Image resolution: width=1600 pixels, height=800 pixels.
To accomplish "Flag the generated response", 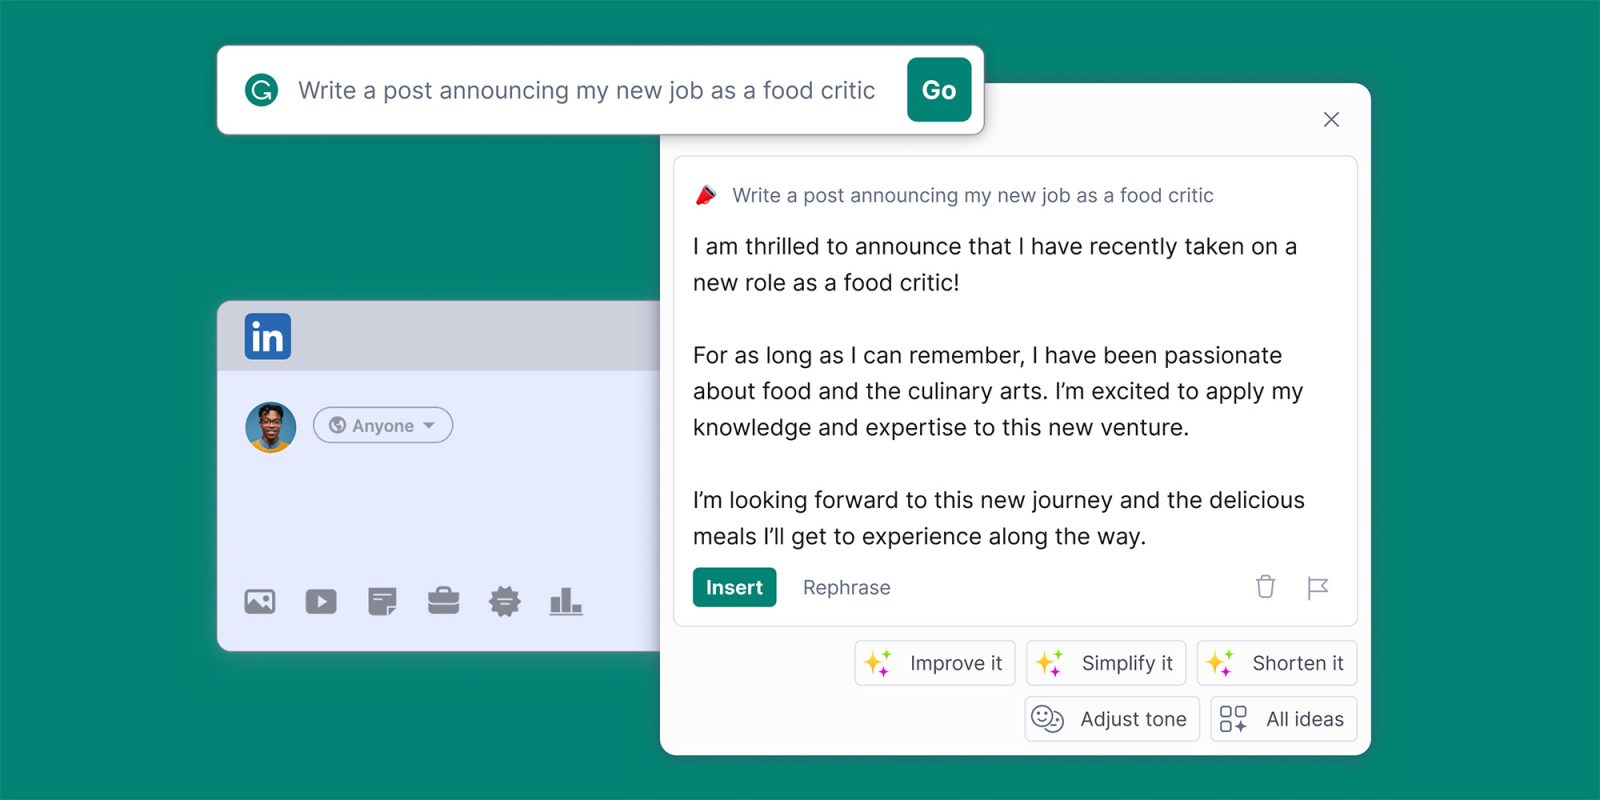I will tap(1317, 587).
